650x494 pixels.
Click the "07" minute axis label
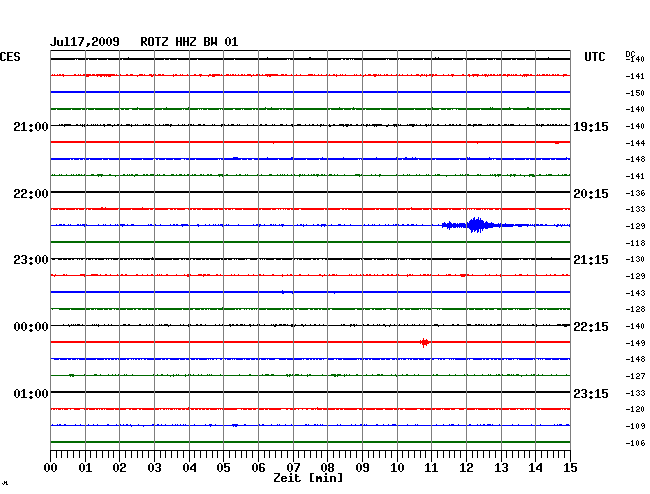tap(293, 468)
